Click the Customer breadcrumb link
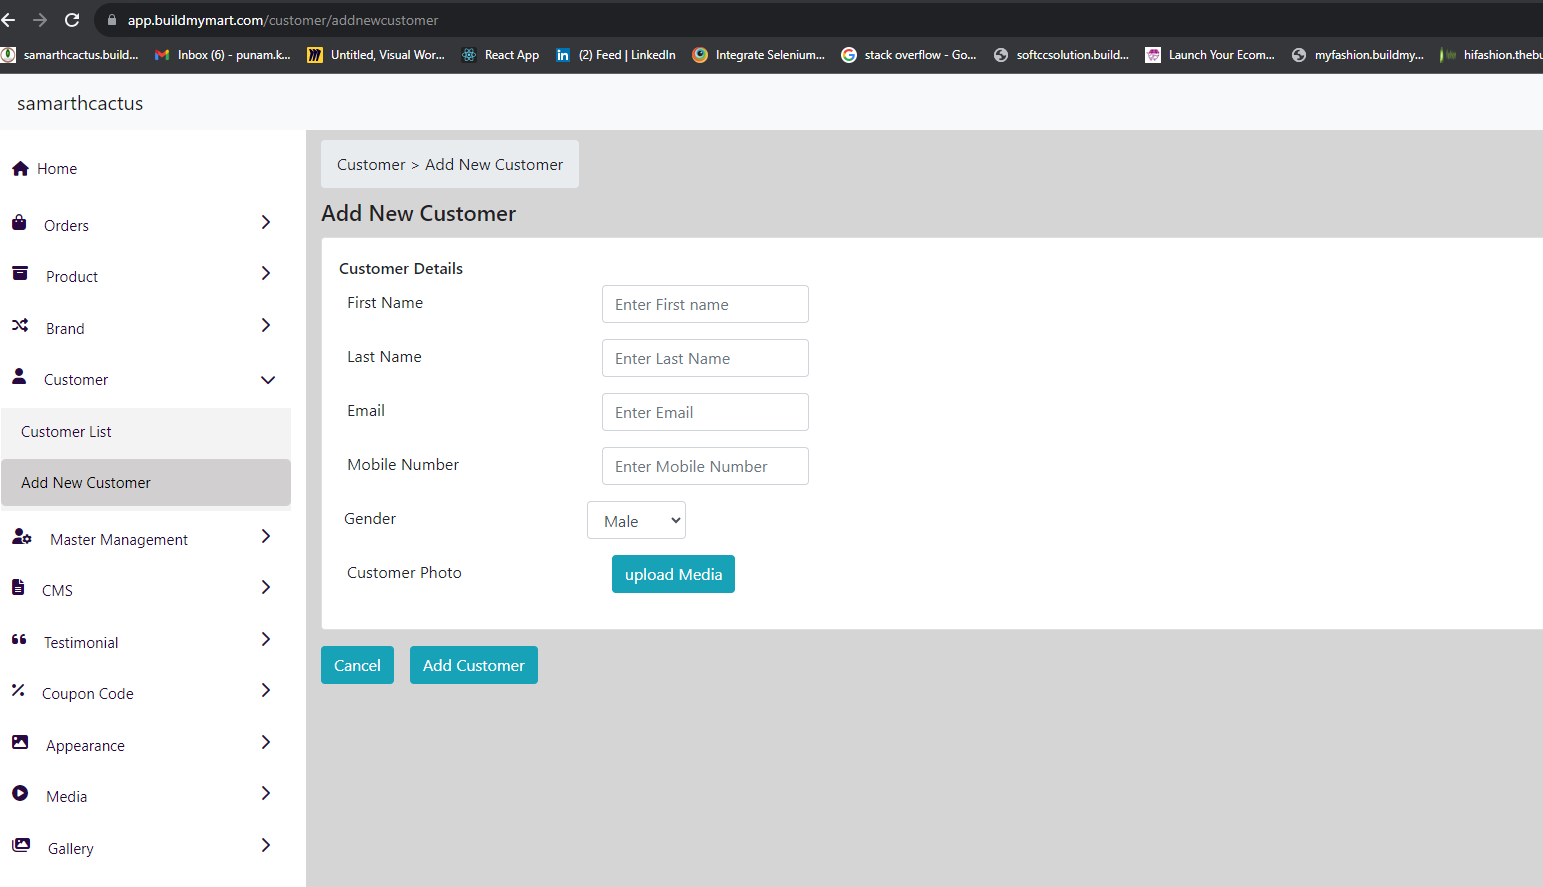The image size is (1543, 887). click(371, 165)
